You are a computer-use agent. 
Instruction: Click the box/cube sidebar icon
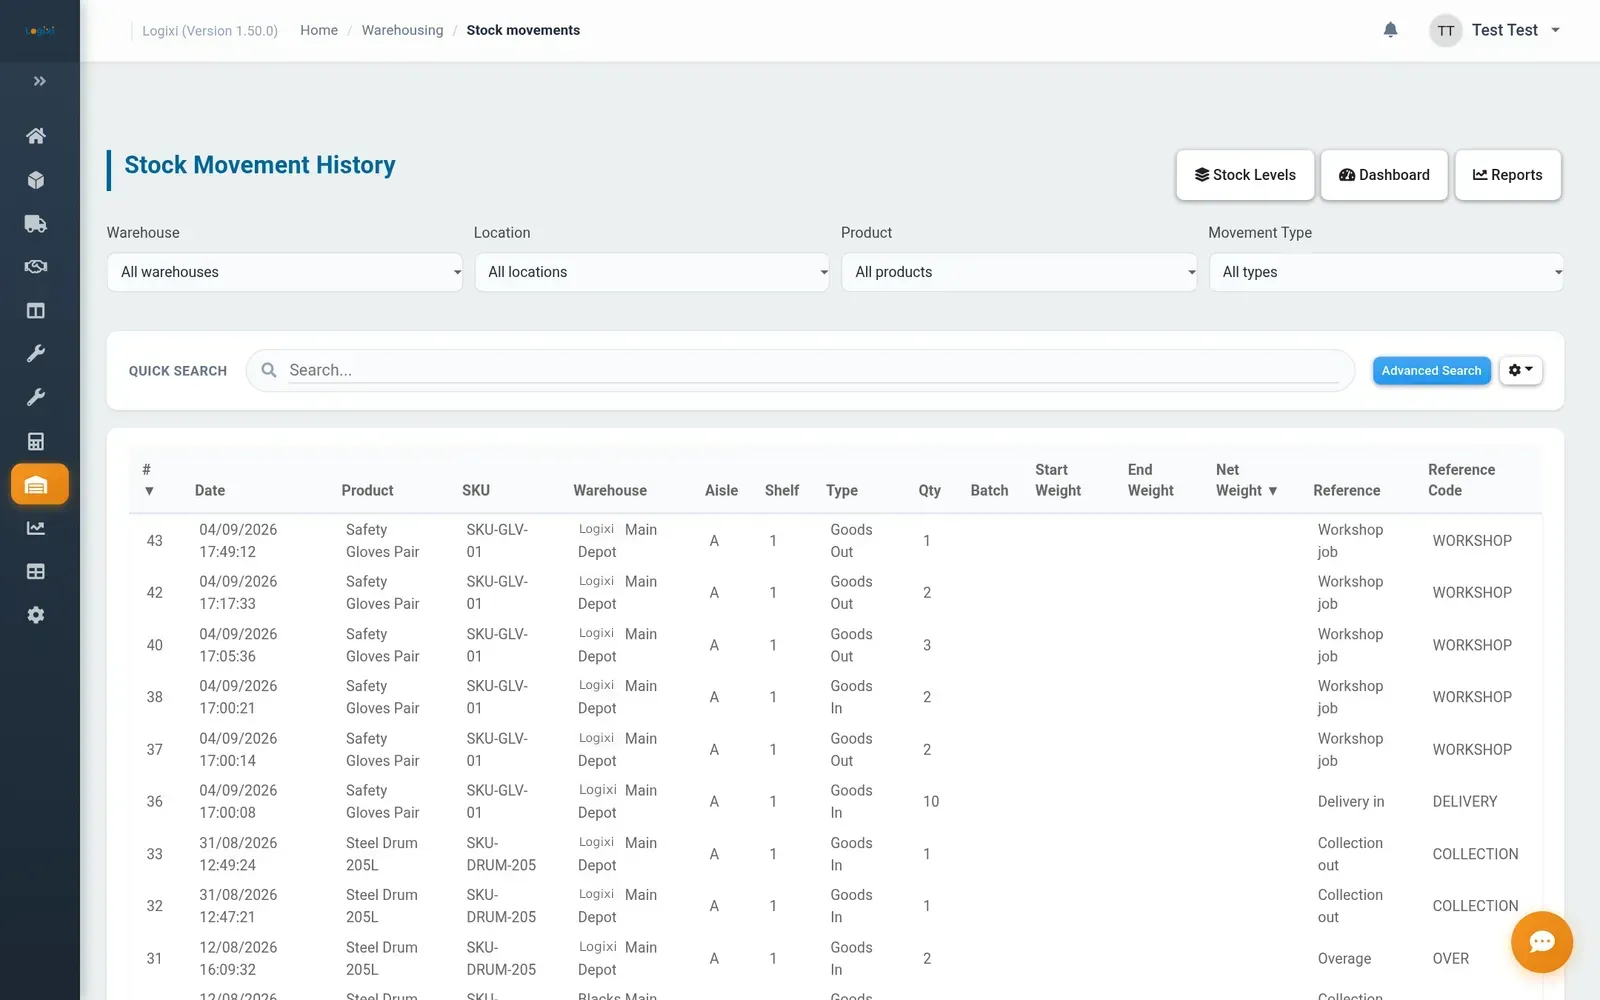coord(36,180)
